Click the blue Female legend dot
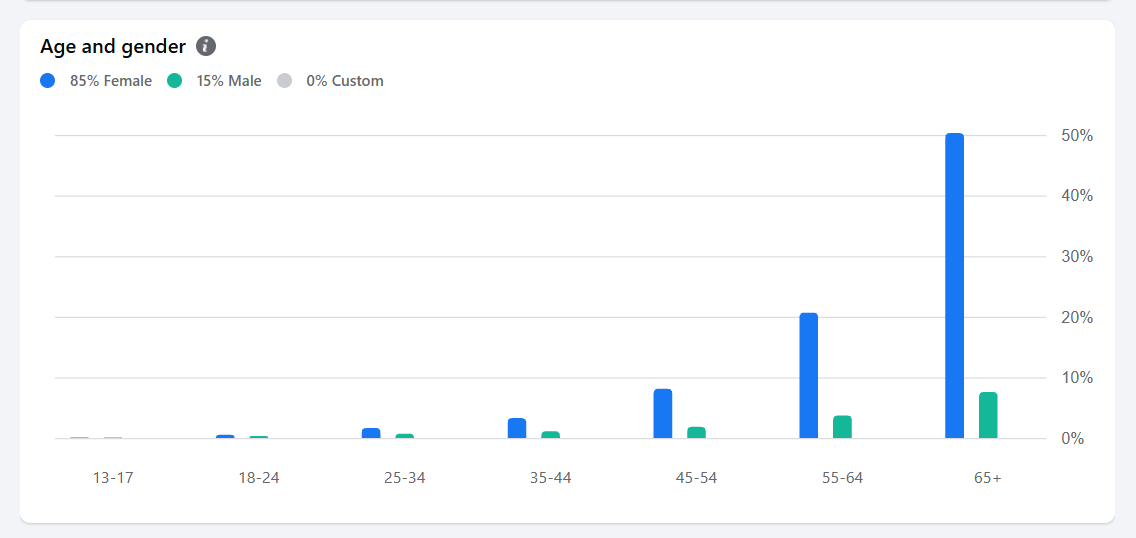1136x538 pixels. click(48, 81)
